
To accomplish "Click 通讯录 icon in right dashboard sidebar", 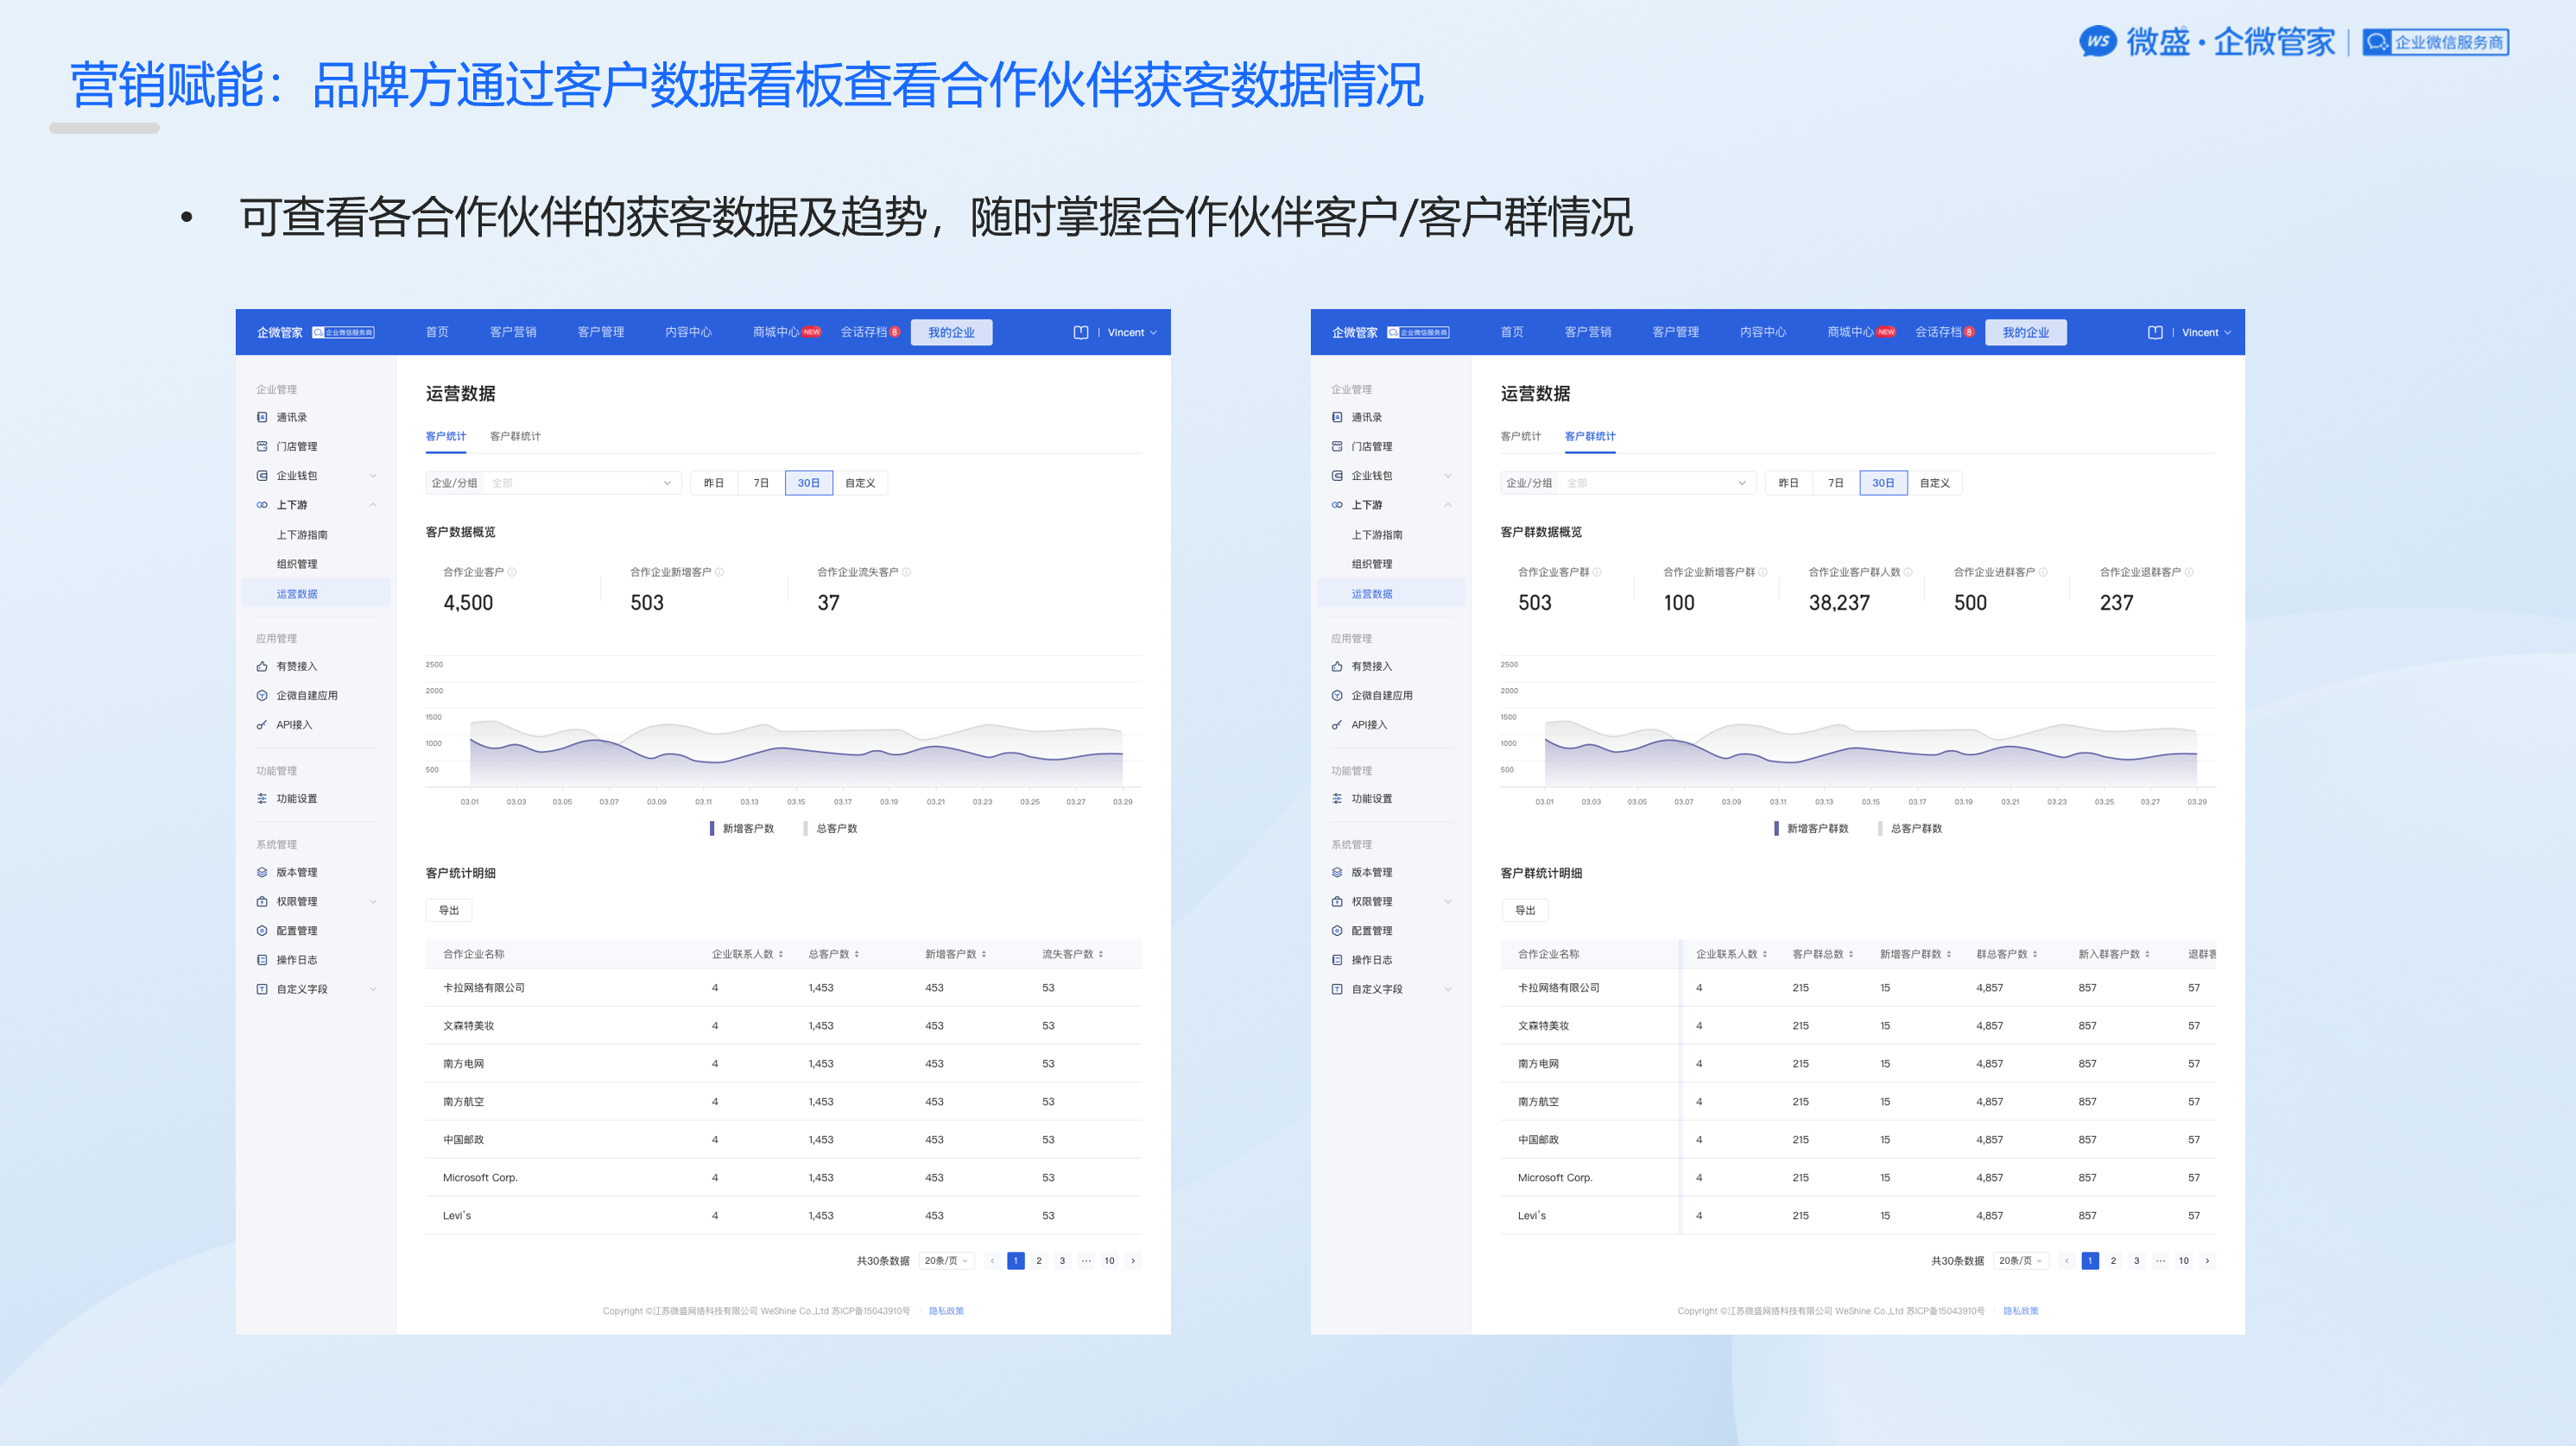I will pyautogui.click(x=1337, y=417).
